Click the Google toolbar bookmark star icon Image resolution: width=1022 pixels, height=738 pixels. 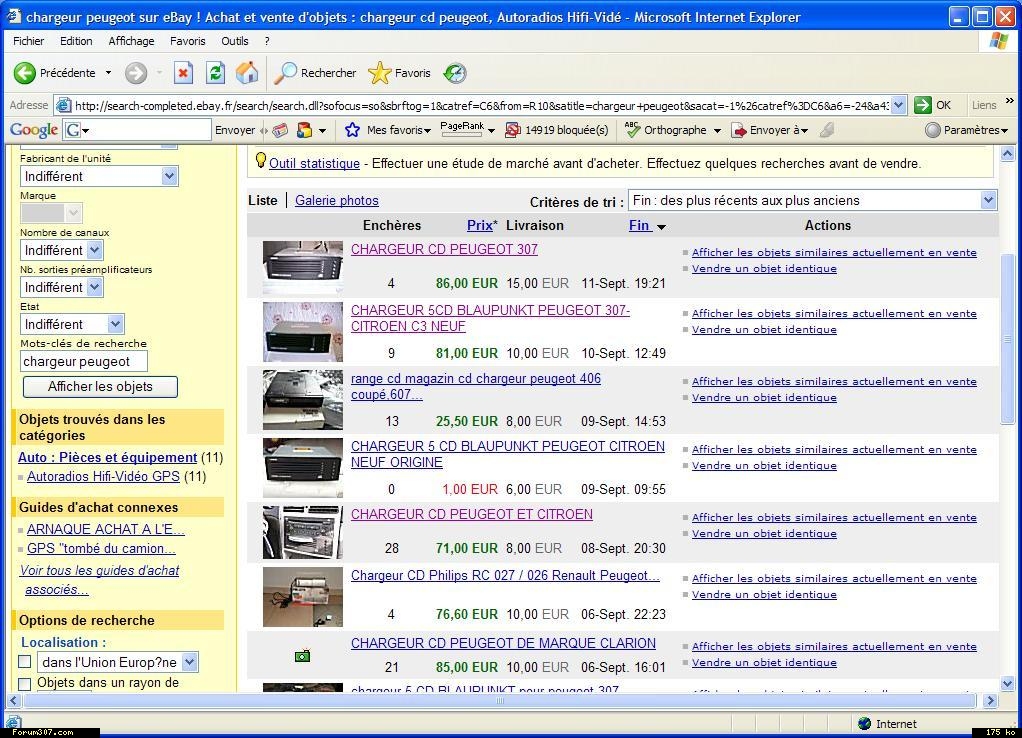click(x=352, y=130)
